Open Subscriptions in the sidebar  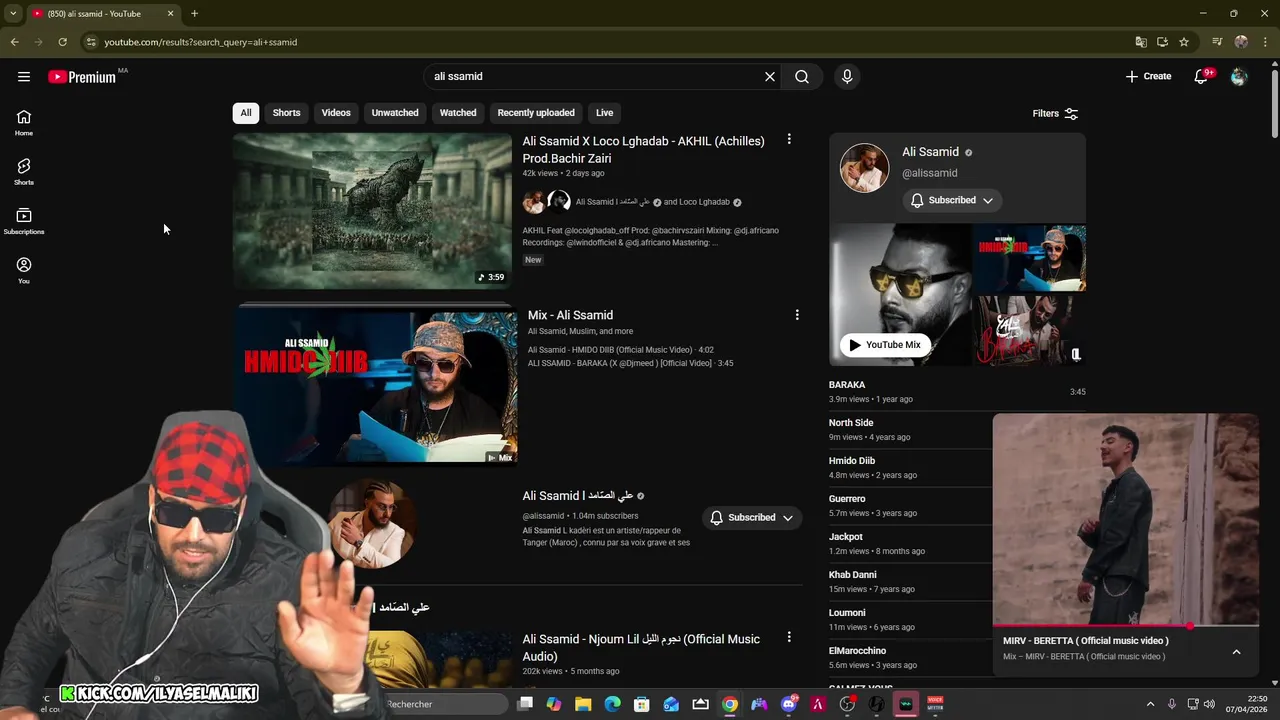(x=24, y=221)
